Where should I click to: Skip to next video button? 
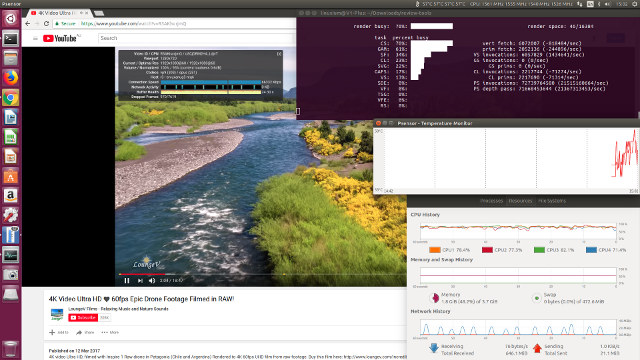pos(140,280)
